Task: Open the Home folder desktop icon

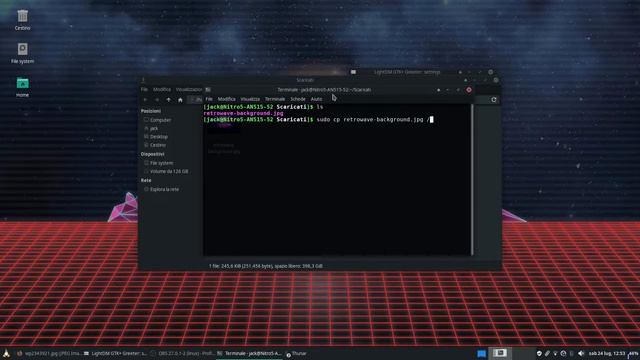Action: [x=22, y=87]
